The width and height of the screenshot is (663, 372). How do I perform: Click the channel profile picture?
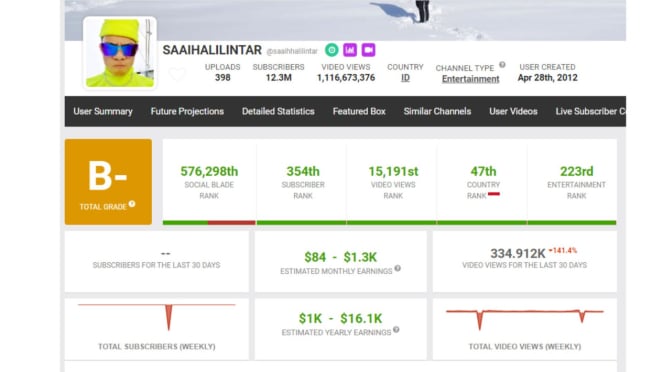click(x=120, y=53)
